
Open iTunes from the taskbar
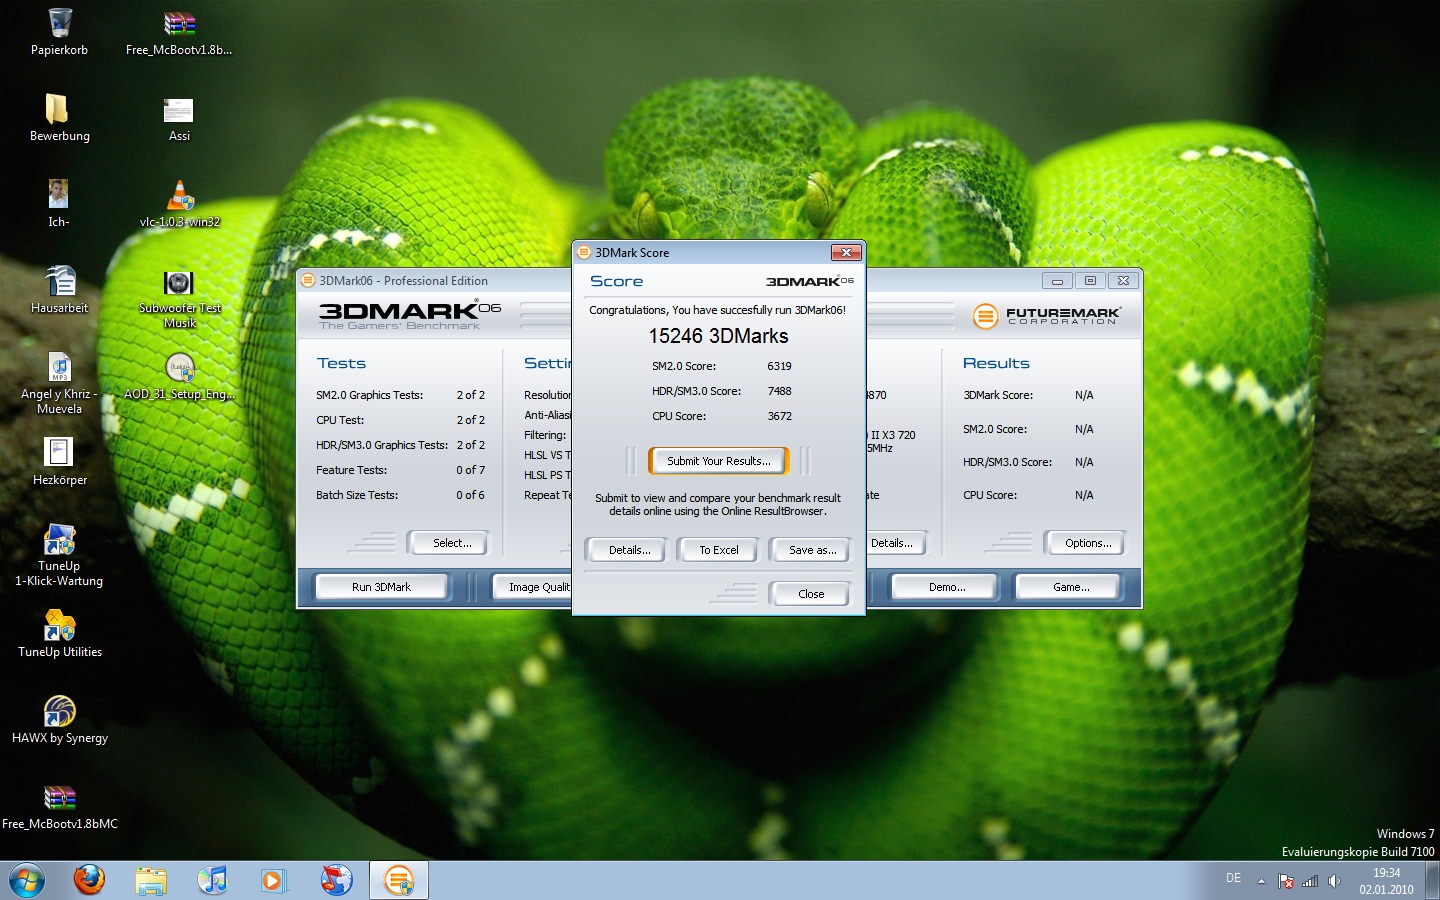pyautogui.click(x=212, y=880)
